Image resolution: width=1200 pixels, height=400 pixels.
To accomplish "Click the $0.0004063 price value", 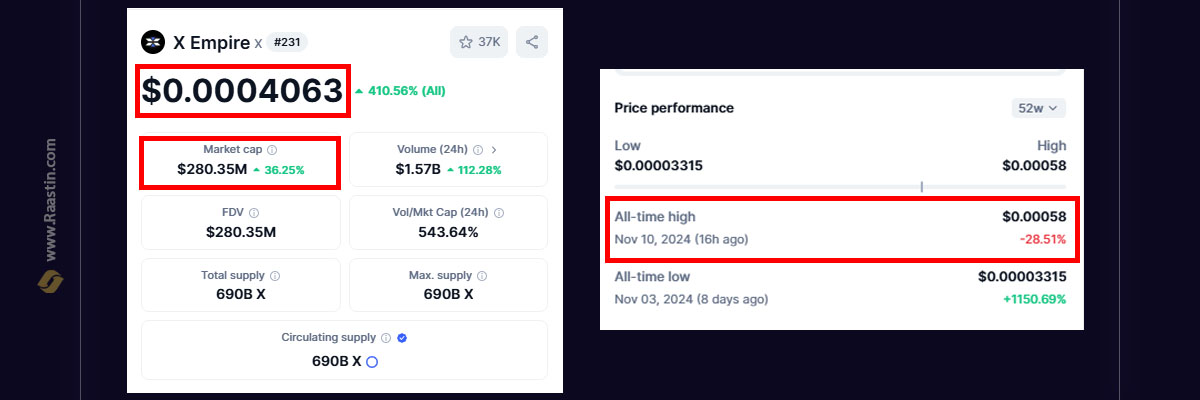I will coord(243,90).
